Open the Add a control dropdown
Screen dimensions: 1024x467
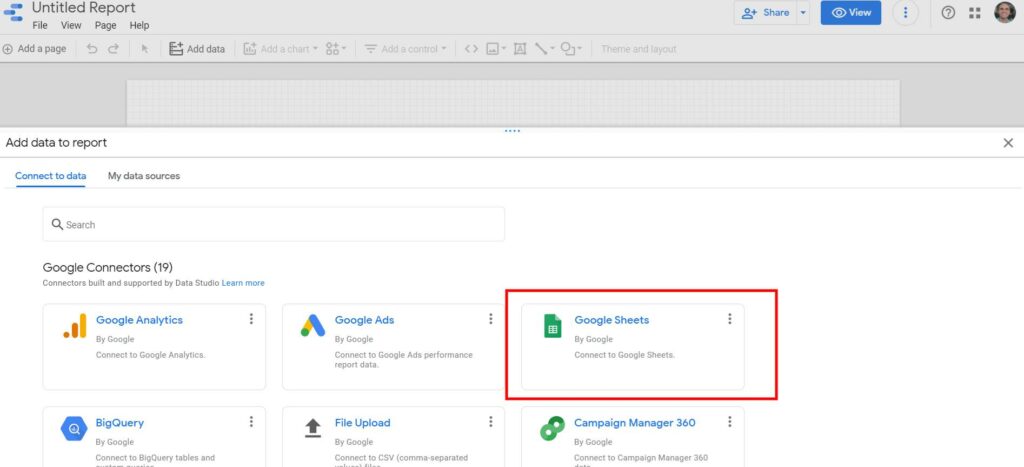pos(405,49)
